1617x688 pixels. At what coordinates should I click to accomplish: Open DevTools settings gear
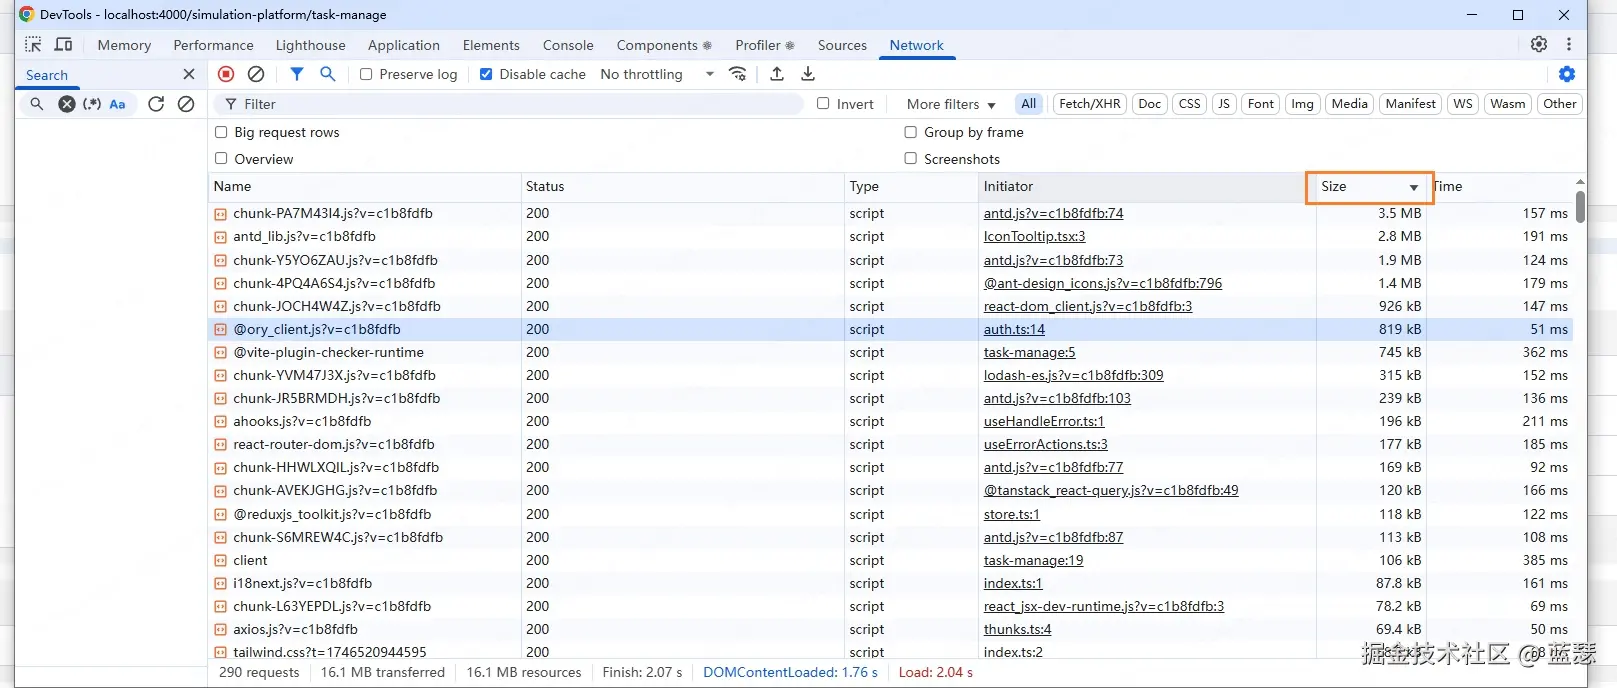1538,44
